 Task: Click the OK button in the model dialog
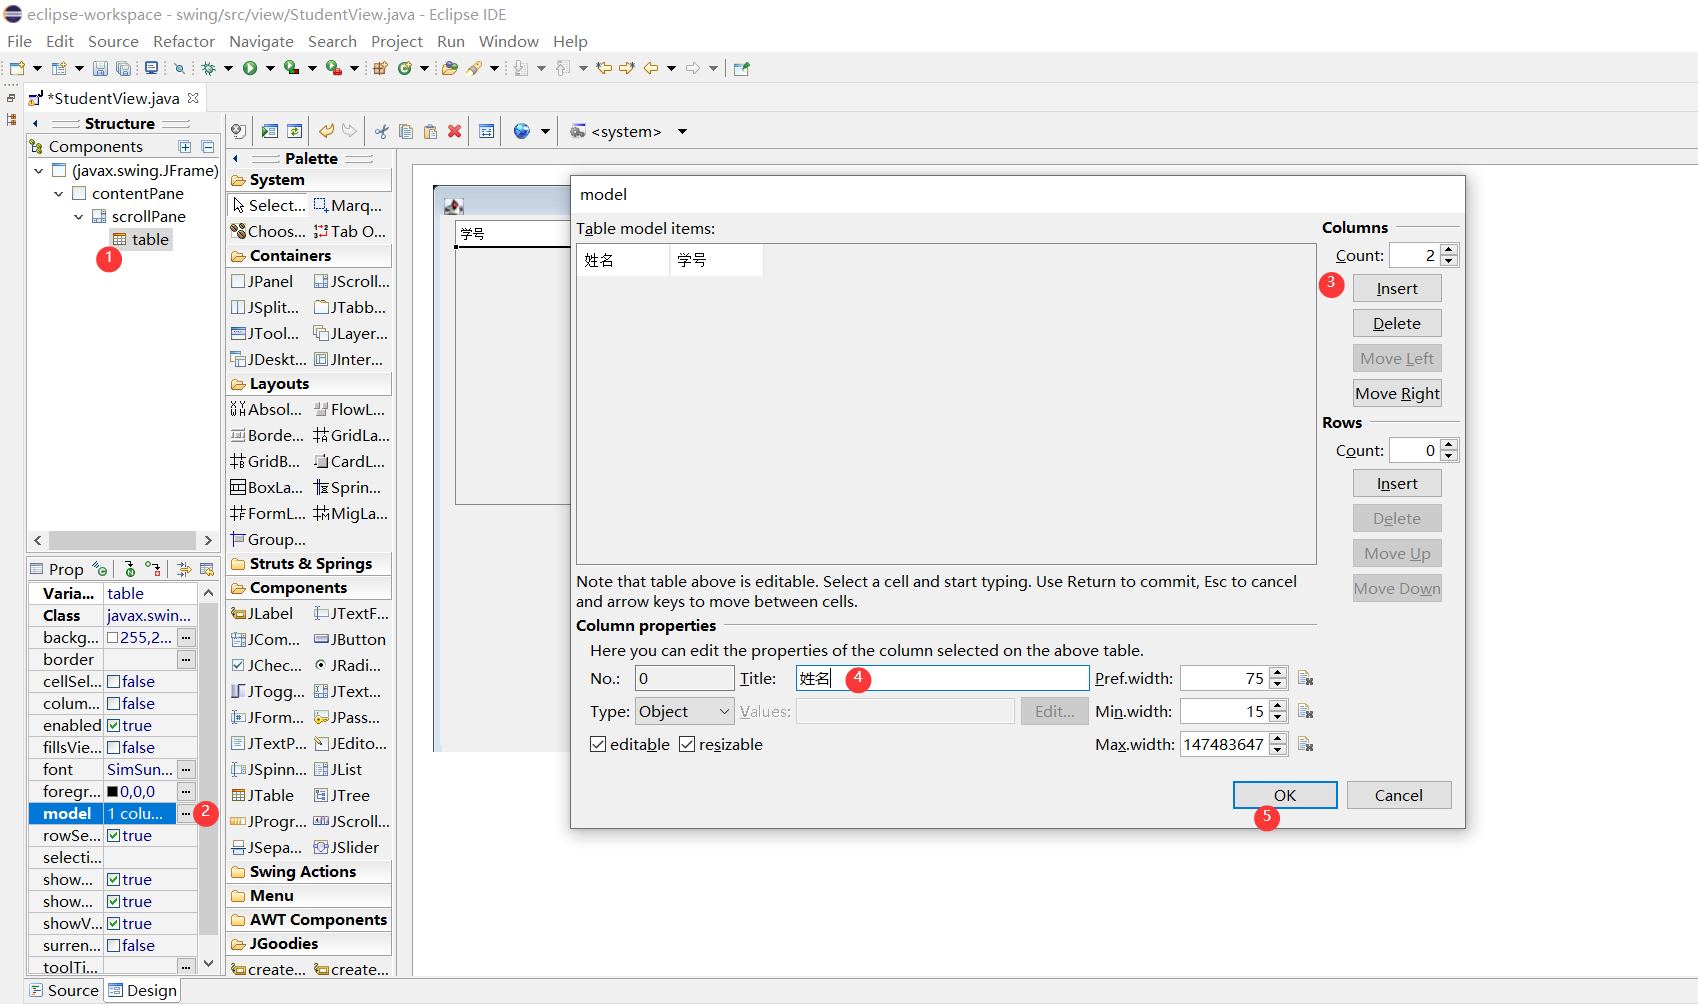tap(1284, 794)
